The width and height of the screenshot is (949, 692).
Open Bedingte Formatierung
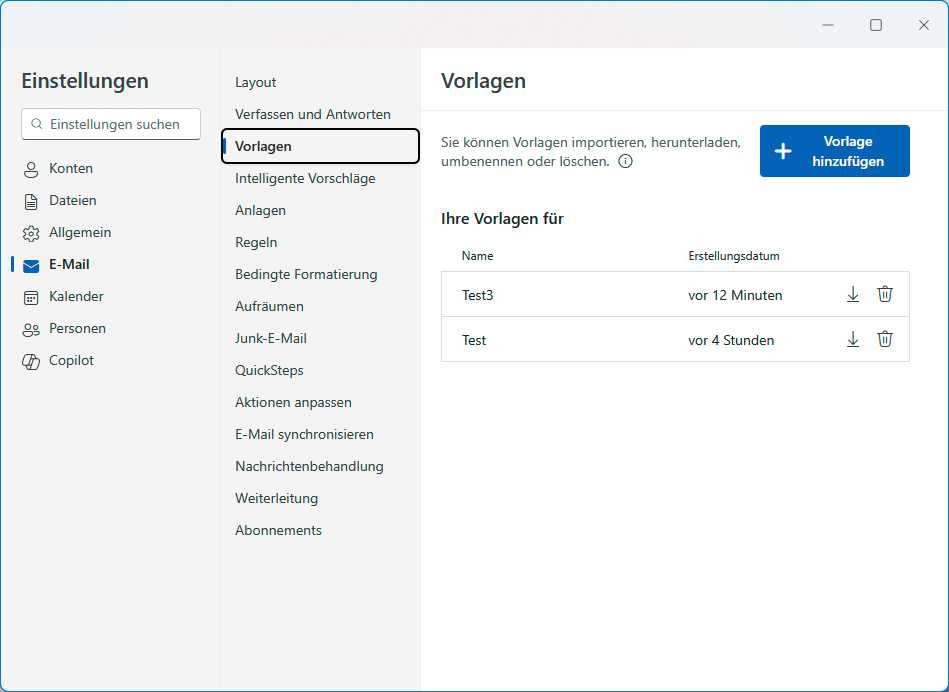click(x=306, y=275)
